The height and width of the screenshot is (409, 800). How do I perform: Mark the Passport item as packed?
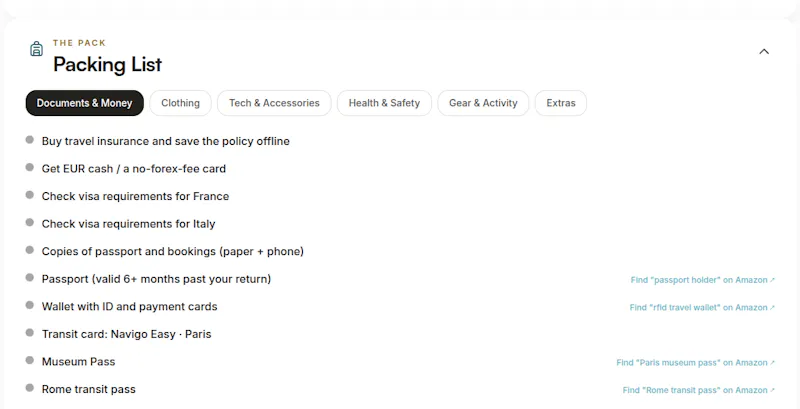(30, 277)
